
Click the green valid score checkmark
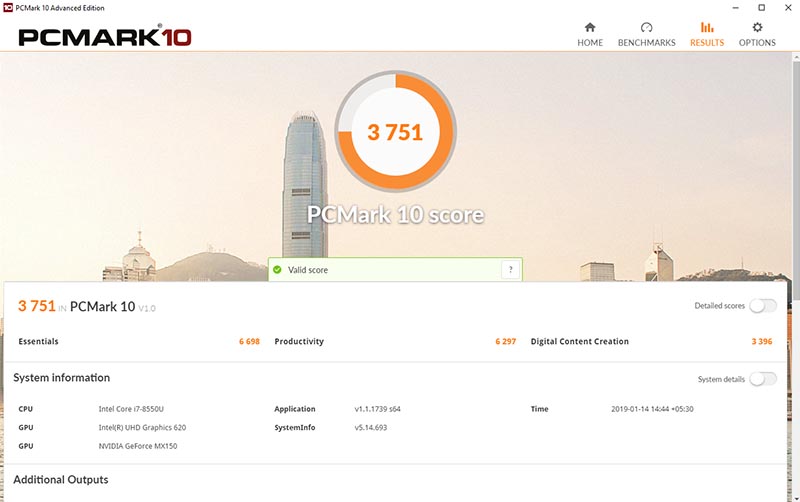(x=277, y=269)
